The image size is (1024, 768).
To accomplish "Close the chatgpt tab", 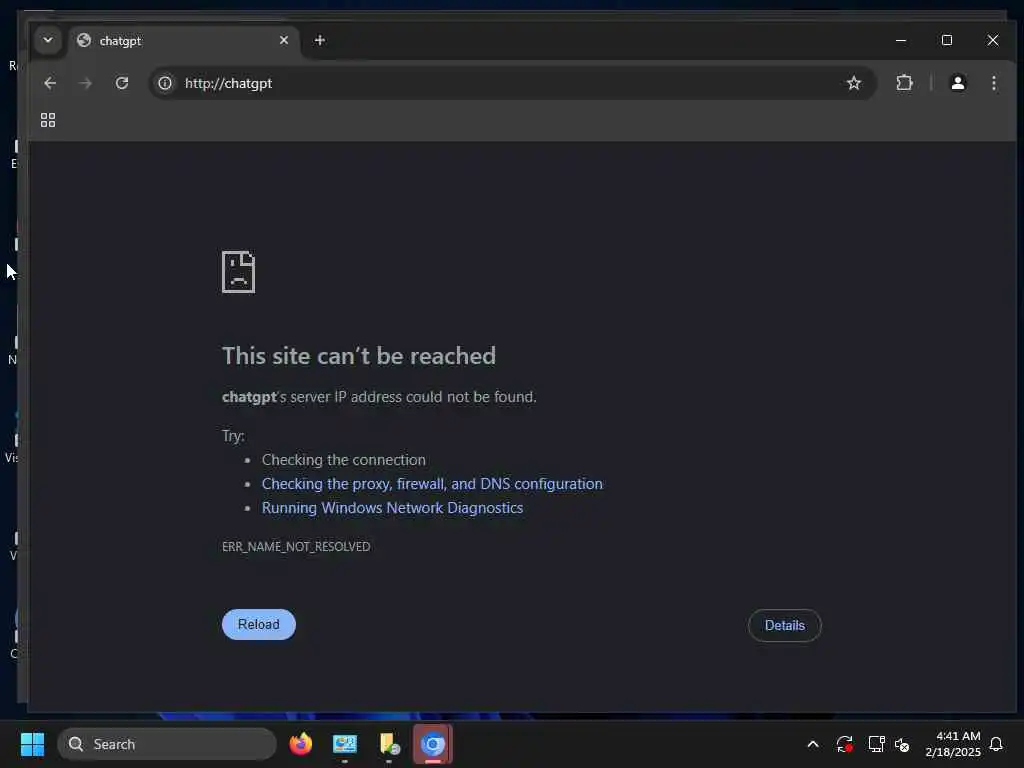I will point(284,40).
